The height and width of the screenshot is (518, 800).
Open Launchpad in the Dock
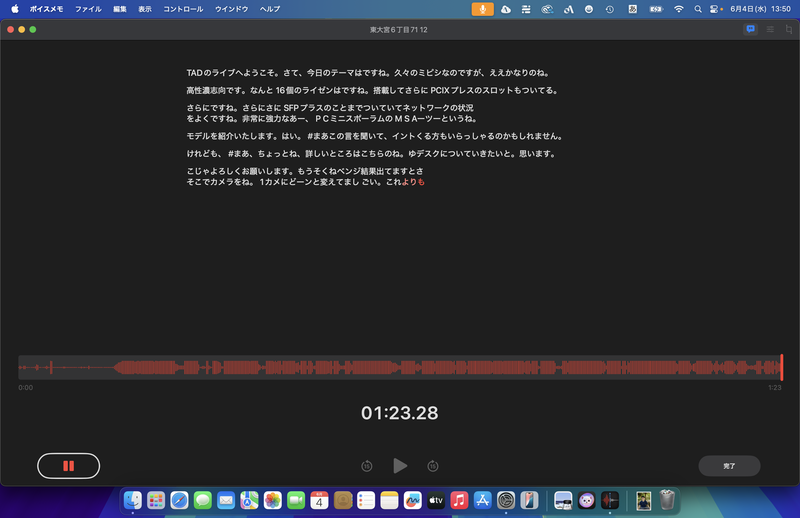[x=156, y=500]
